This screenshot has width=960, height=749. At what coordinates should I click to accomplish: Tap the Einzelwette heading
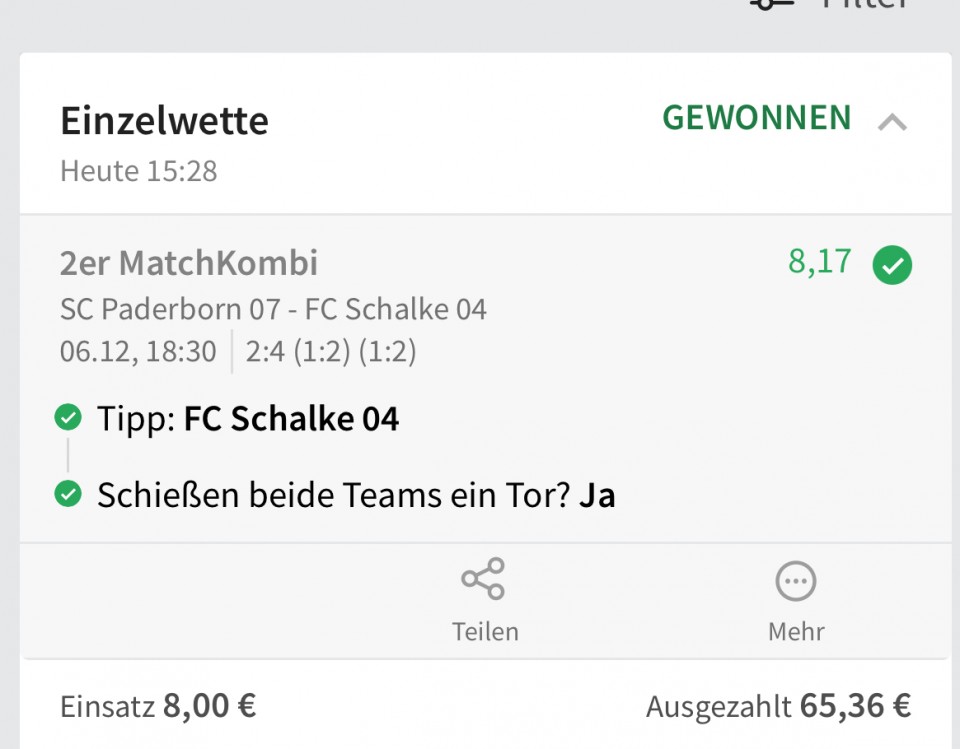click(x=164, y=121)
